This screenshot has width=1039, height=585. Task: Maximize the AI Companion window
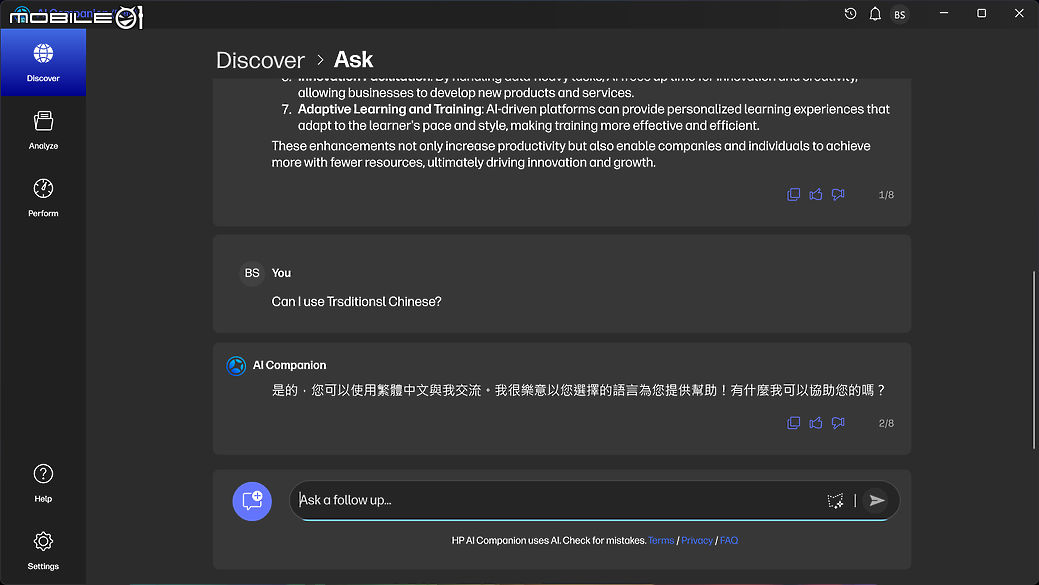pos(981,13)
